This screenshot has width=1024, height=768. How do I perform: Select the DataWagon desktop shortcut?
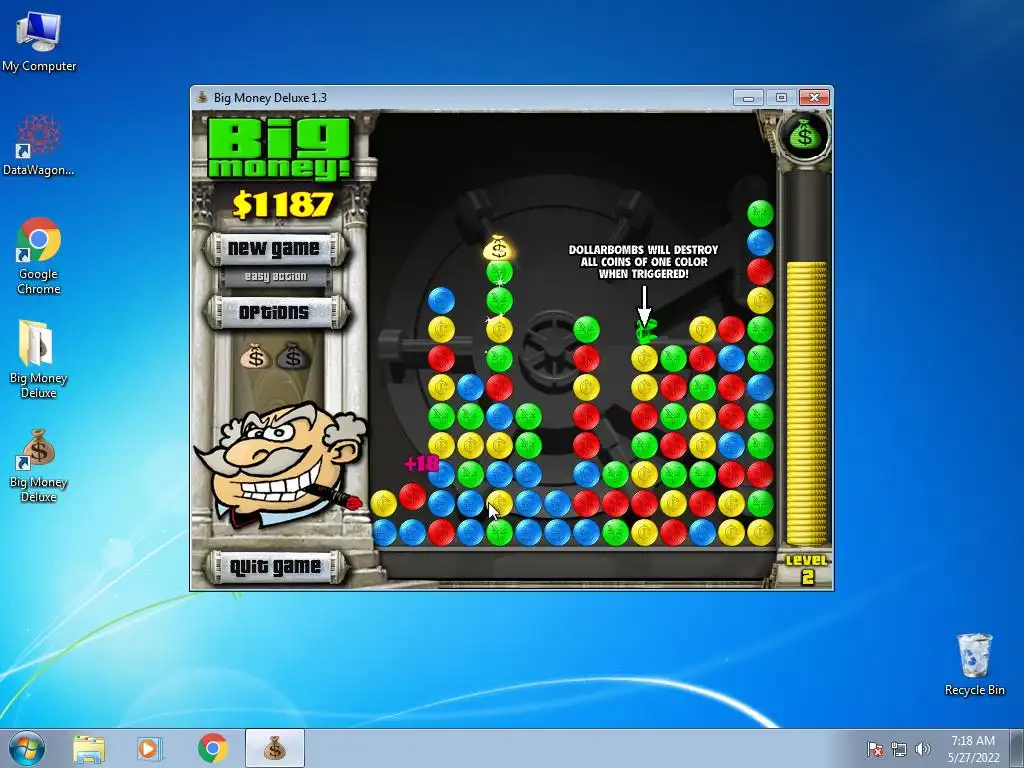[x=39, y=145]
